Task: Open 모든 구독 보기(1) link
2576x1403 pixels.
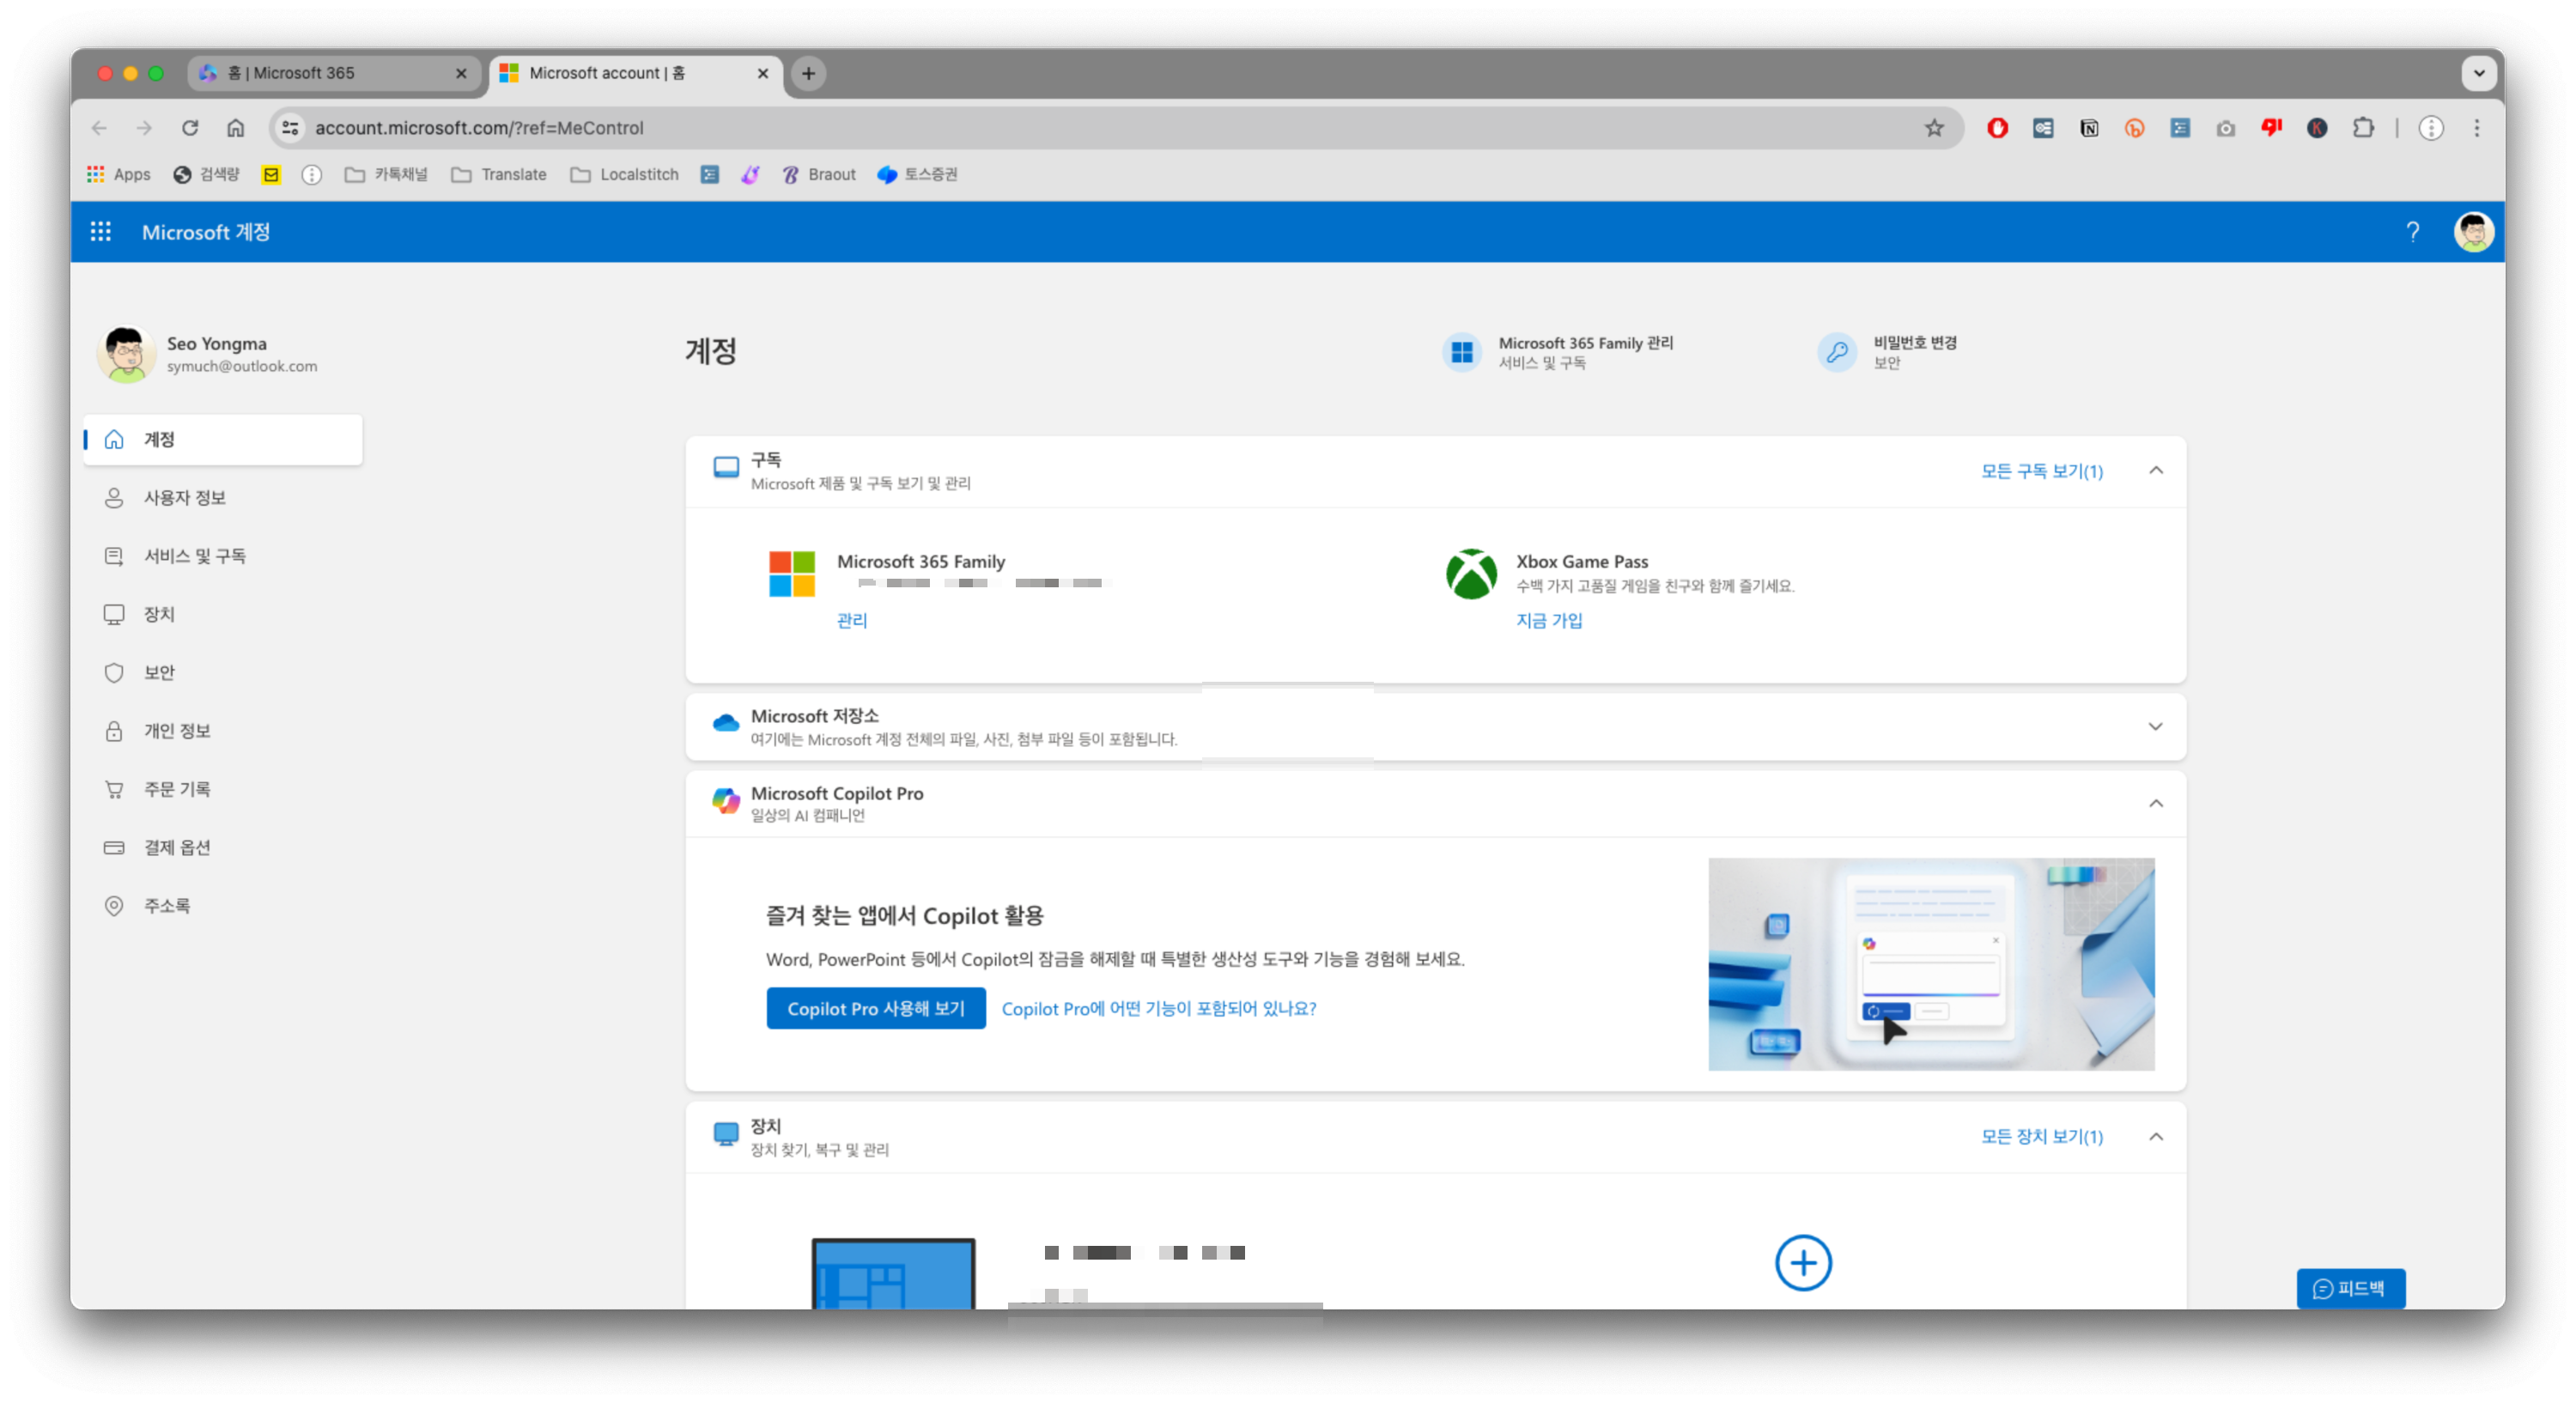Action: point(2041,471)
